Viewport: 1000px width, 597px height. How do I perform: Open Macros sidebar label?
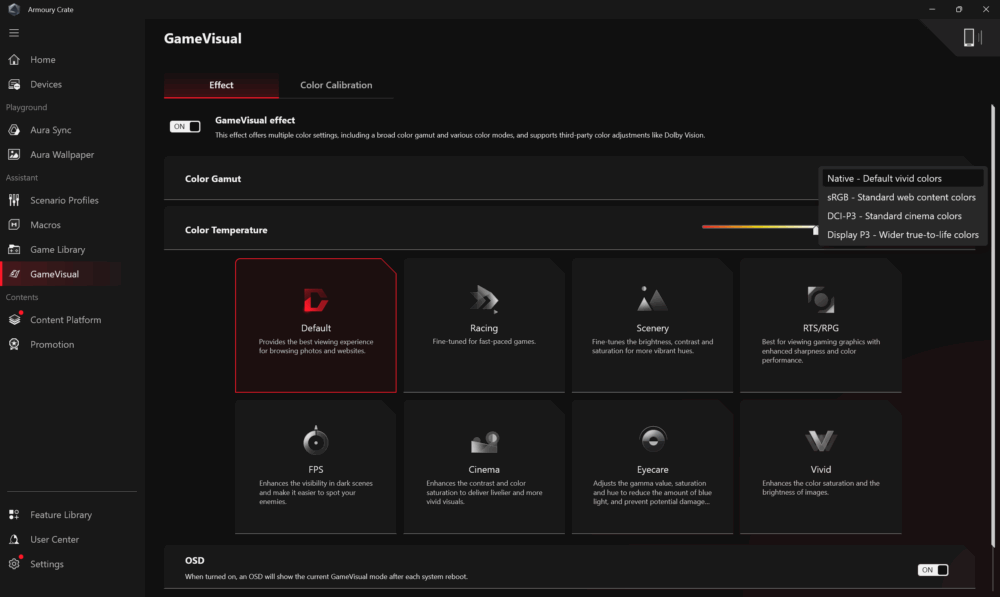45,225
